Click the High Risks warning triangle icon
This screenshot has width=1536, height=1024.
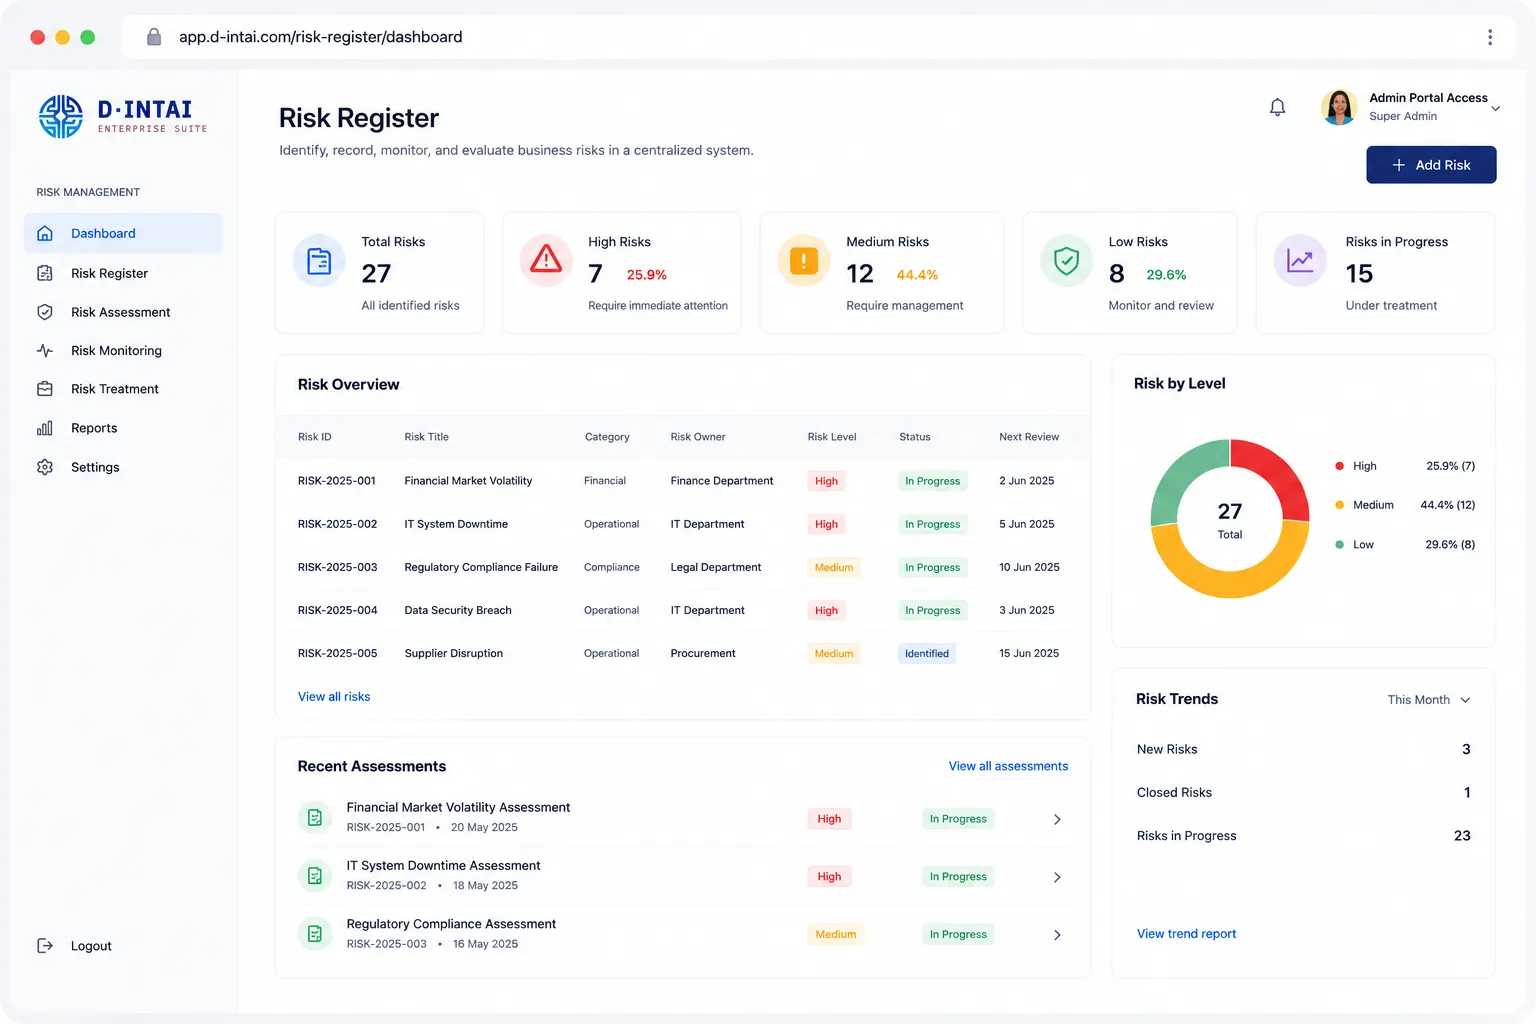click(546, 261)
